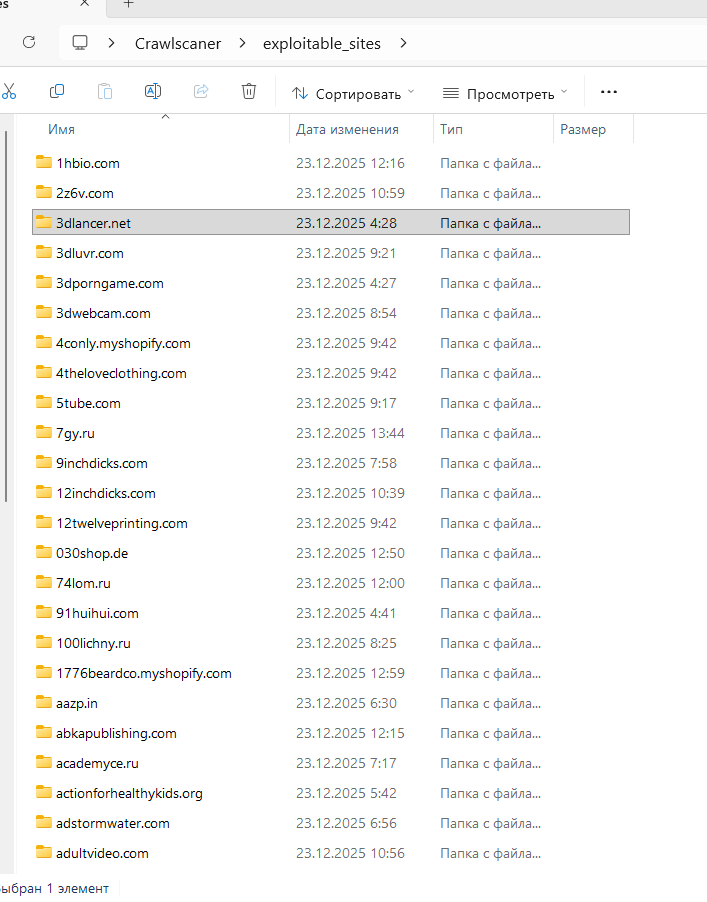Select folder icon of 3dluvr.com
Screen dimensions: 707x902
[x=44, y=252]
